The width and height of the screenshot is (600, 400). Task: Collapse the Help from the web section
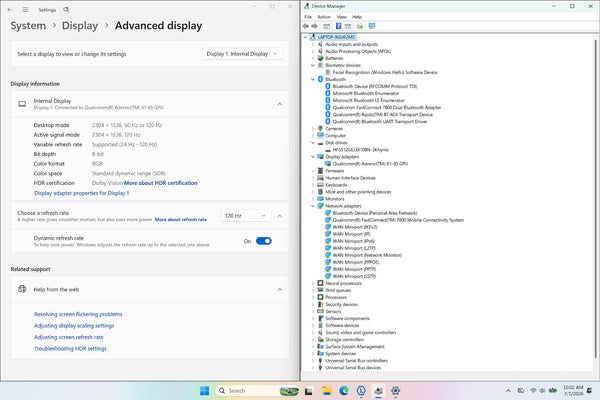[280, 289]
